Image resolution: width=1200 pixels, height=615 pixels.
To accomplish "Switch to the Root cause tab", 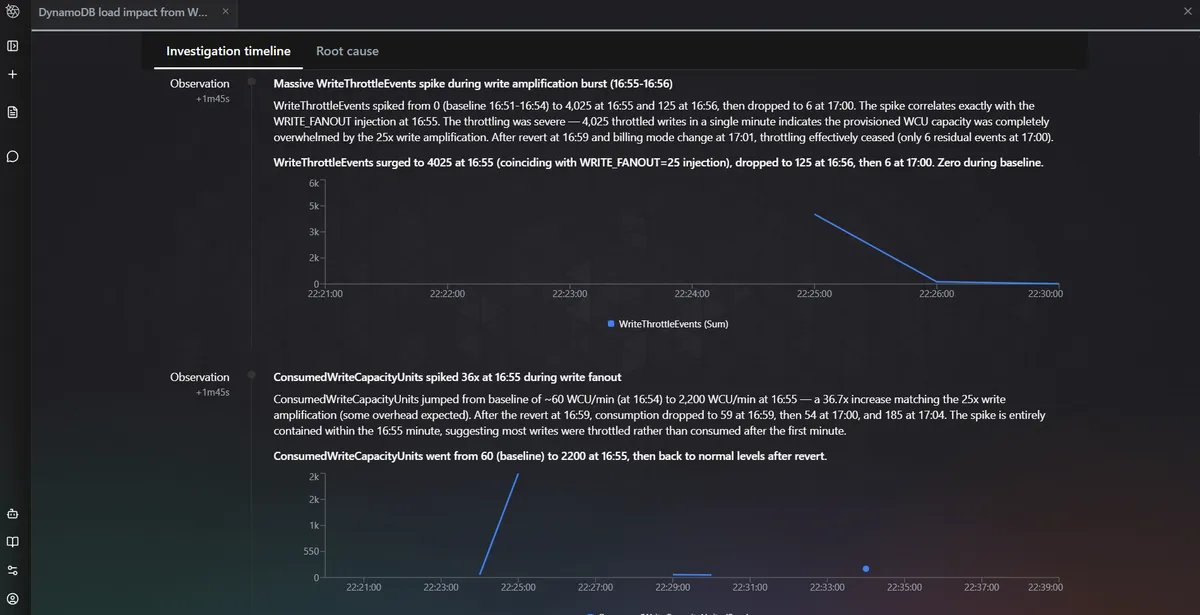I will [347, 51].
